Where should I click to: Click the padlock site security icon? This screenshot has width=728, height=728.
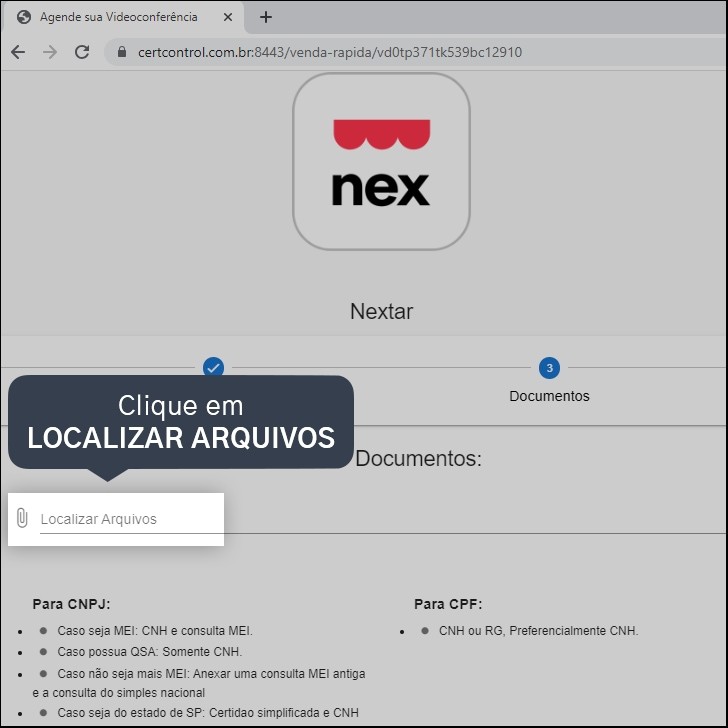point(122,52)
